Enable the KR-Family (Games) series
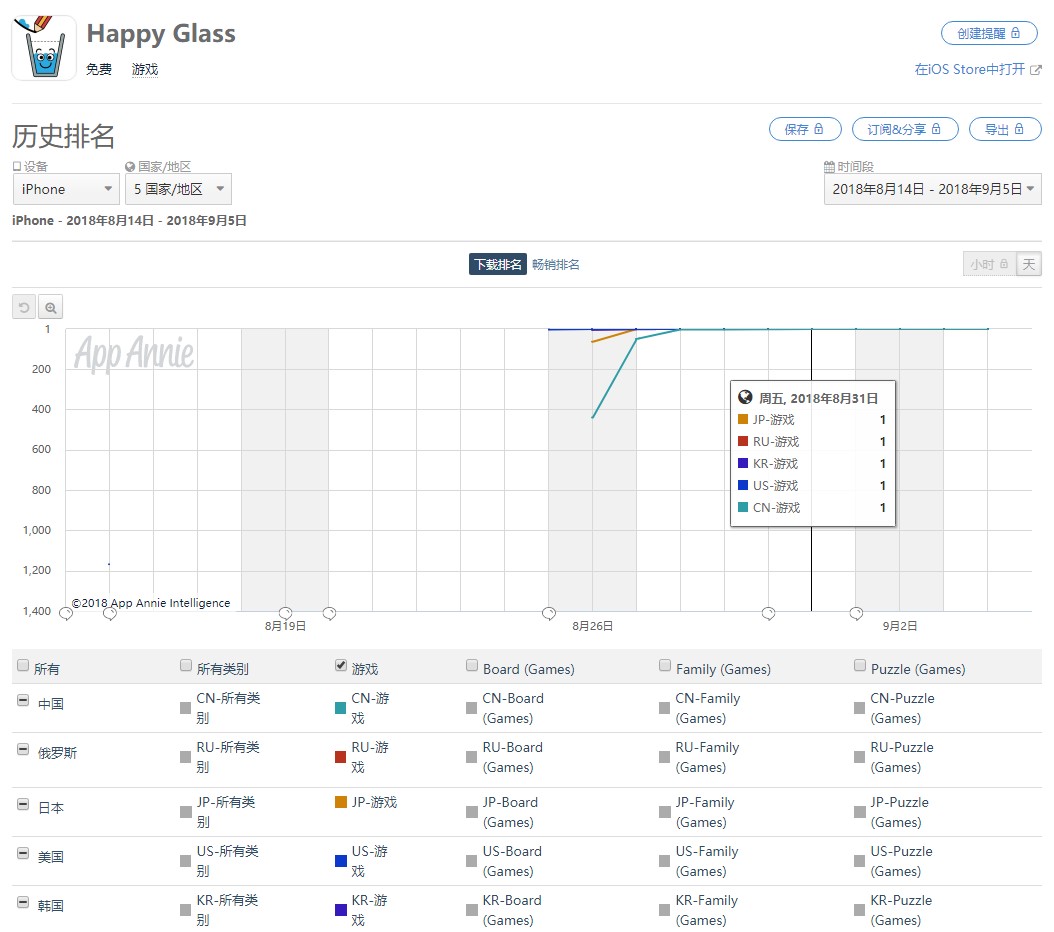 pos(665,910)
